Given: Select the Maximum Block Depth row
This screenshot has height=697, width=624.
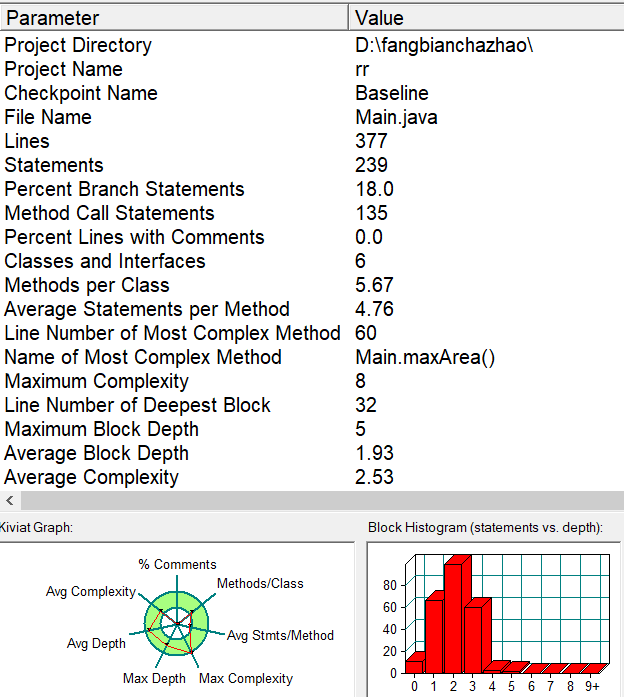Looking at the screenshot, I should point(312,429).
